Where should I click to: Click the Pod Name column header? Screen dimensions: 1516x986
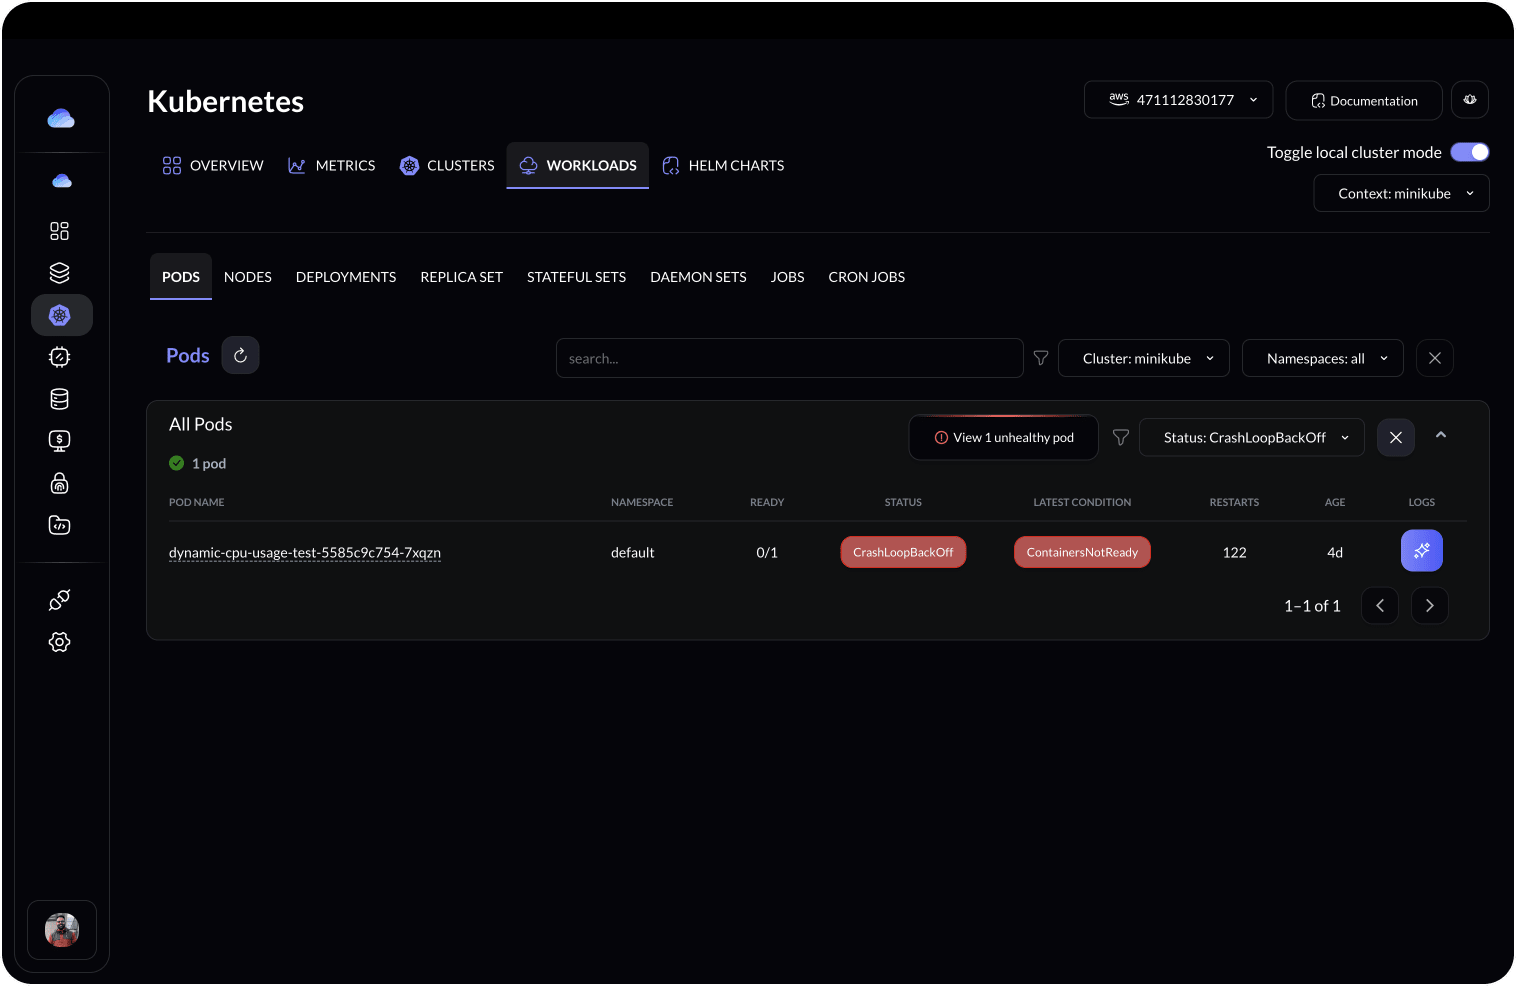[197, 502]
